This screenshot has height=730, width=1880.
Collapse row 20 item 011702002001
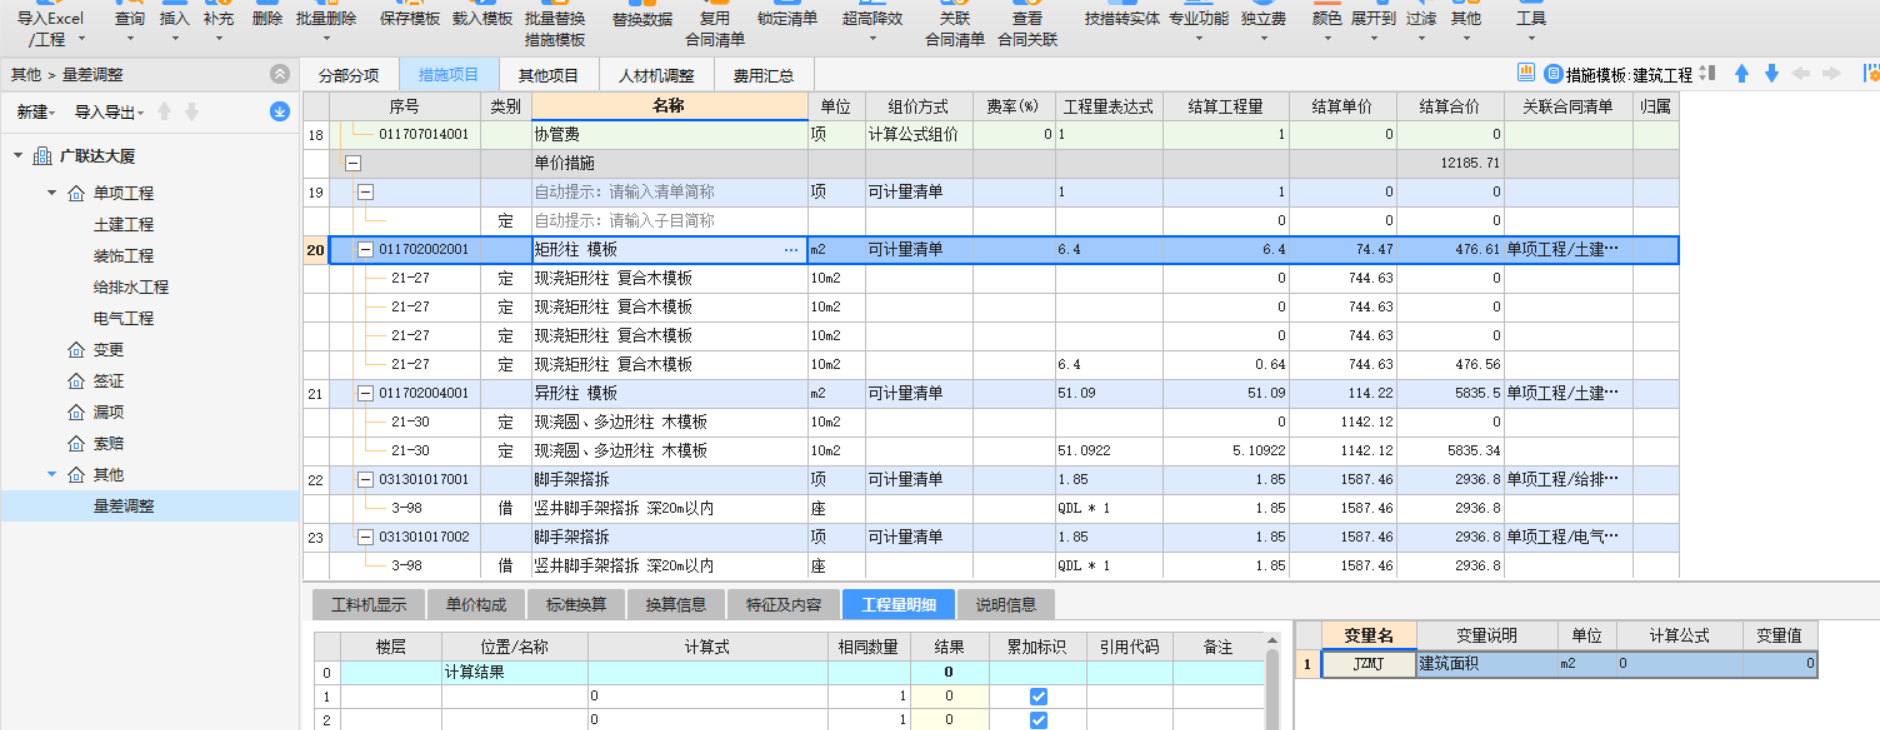point(365,250)
